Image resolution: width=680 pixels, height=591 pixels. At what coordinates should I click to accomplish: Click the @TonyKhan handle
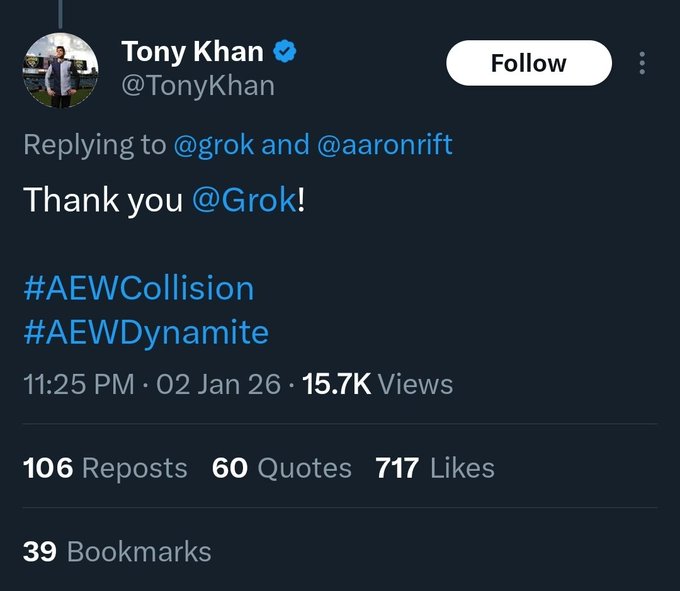[197, 85]
